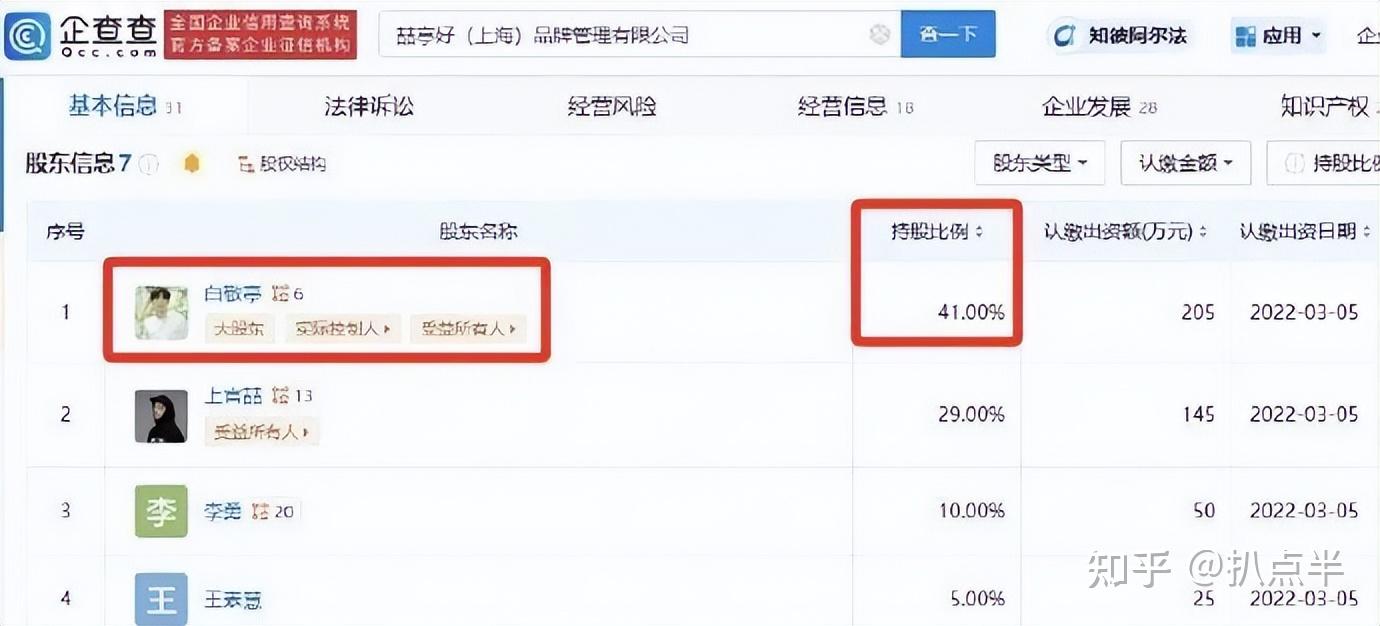Click the 41.00% shareholding cell
The image size is (1380, 626).
pos(971,312)
